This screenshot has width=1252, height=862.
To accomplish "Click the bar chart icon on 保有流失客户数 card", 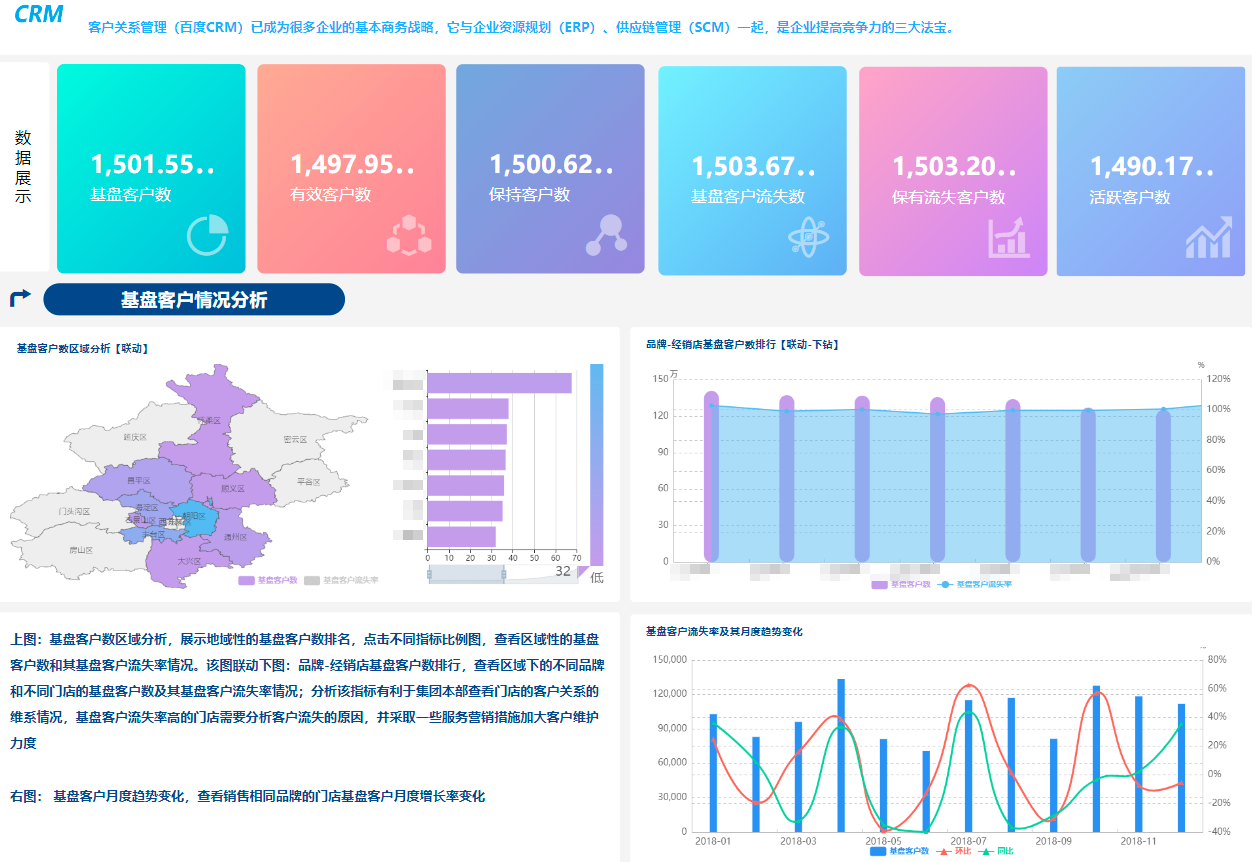I will [x=1008, y=238].
